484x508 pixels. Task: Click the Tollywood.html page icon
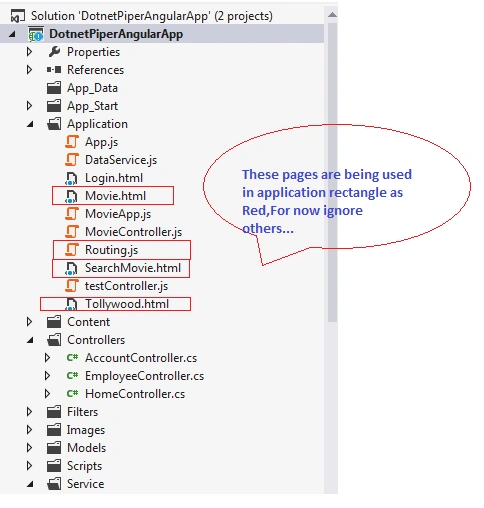pos(71,304)
